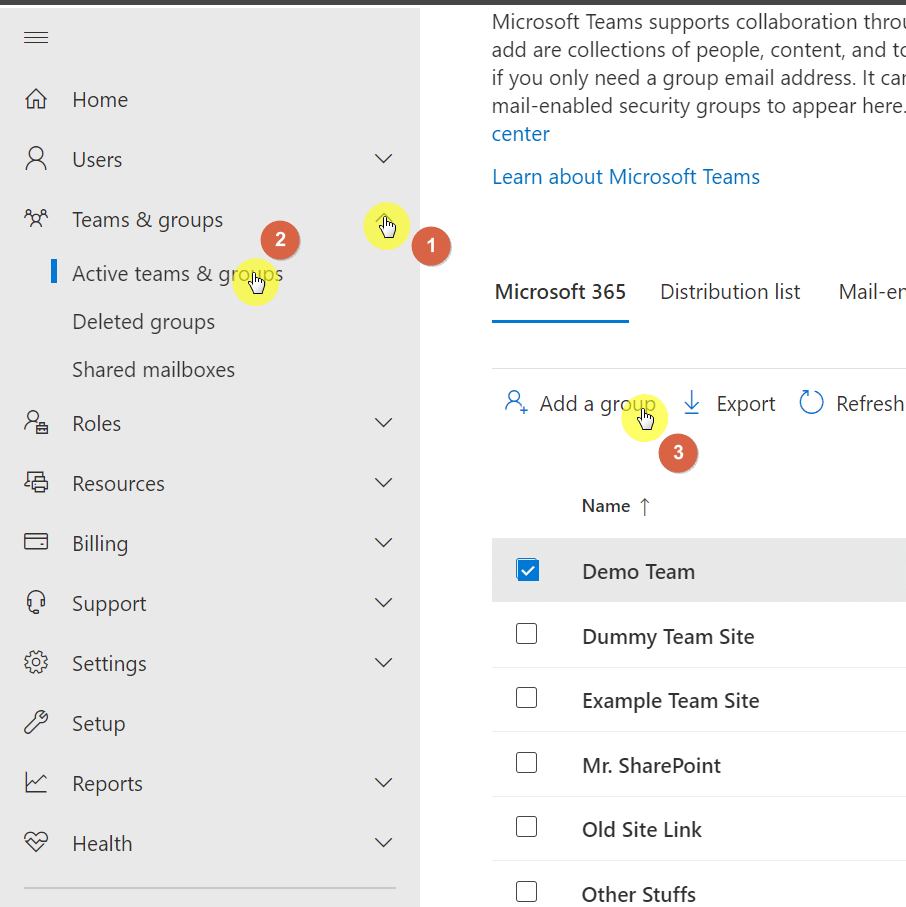Expand the Settings section chevron
906x907 pixels.
click(384, 662)
